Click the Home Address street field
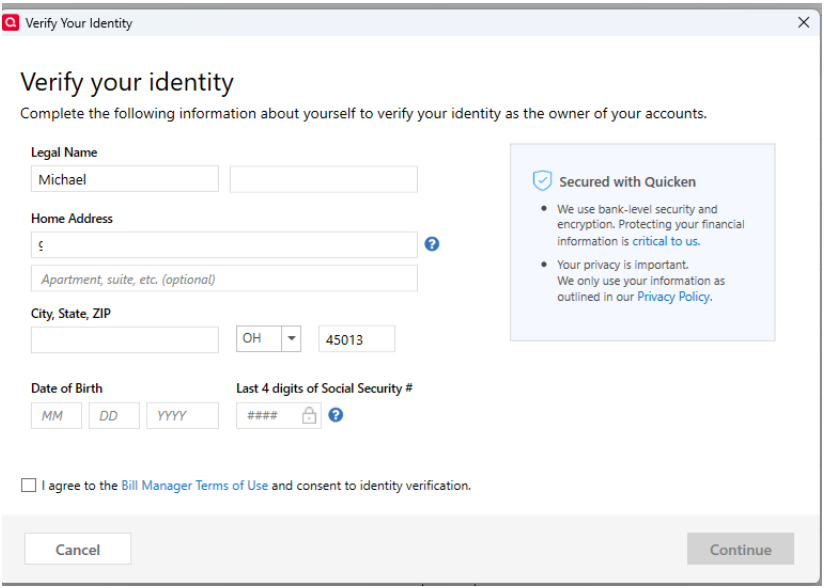Viewport: 824px width, 588px height. 224,245
